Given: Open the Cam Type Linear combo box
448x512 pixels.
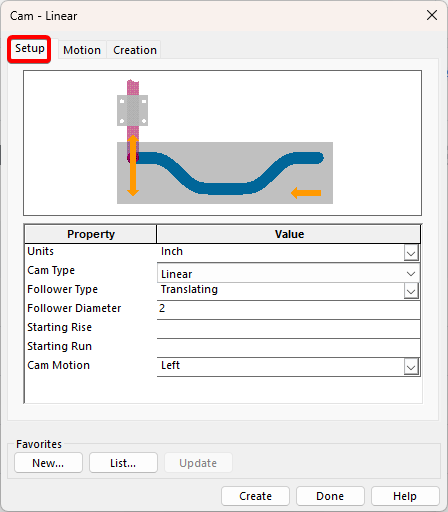Looking at the screenshot, I should (x=288, y=274).
